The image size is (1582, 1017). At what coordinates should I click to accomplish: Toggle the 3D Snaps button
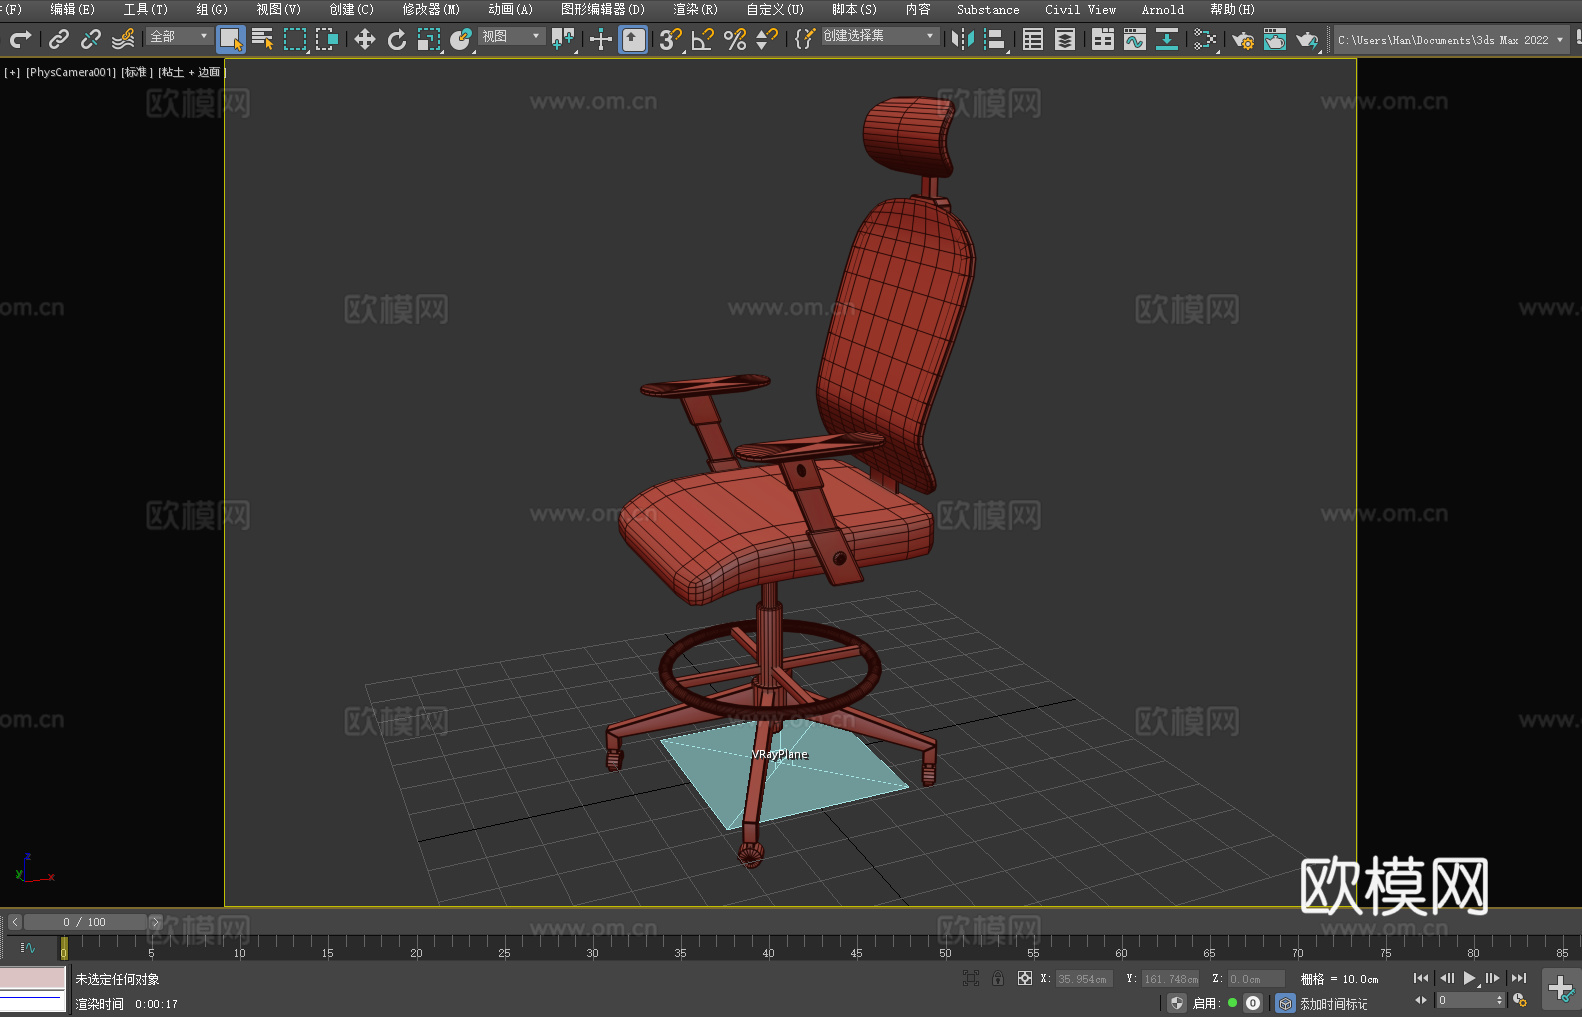(671, 39)
